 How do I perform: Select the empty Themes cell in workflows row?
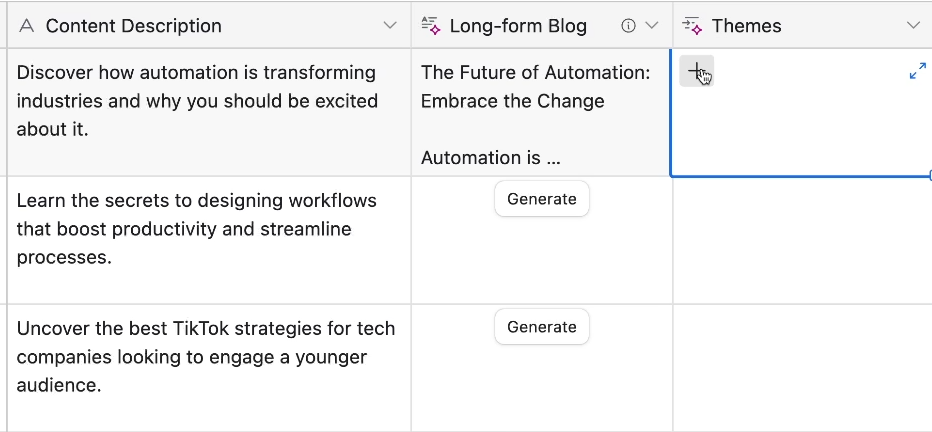[802, 240]
